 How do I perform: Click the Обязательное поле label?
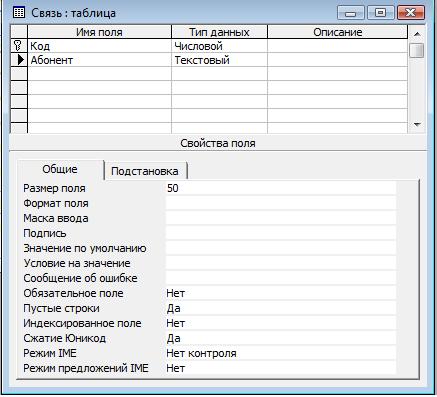click(x=73, y=293)
